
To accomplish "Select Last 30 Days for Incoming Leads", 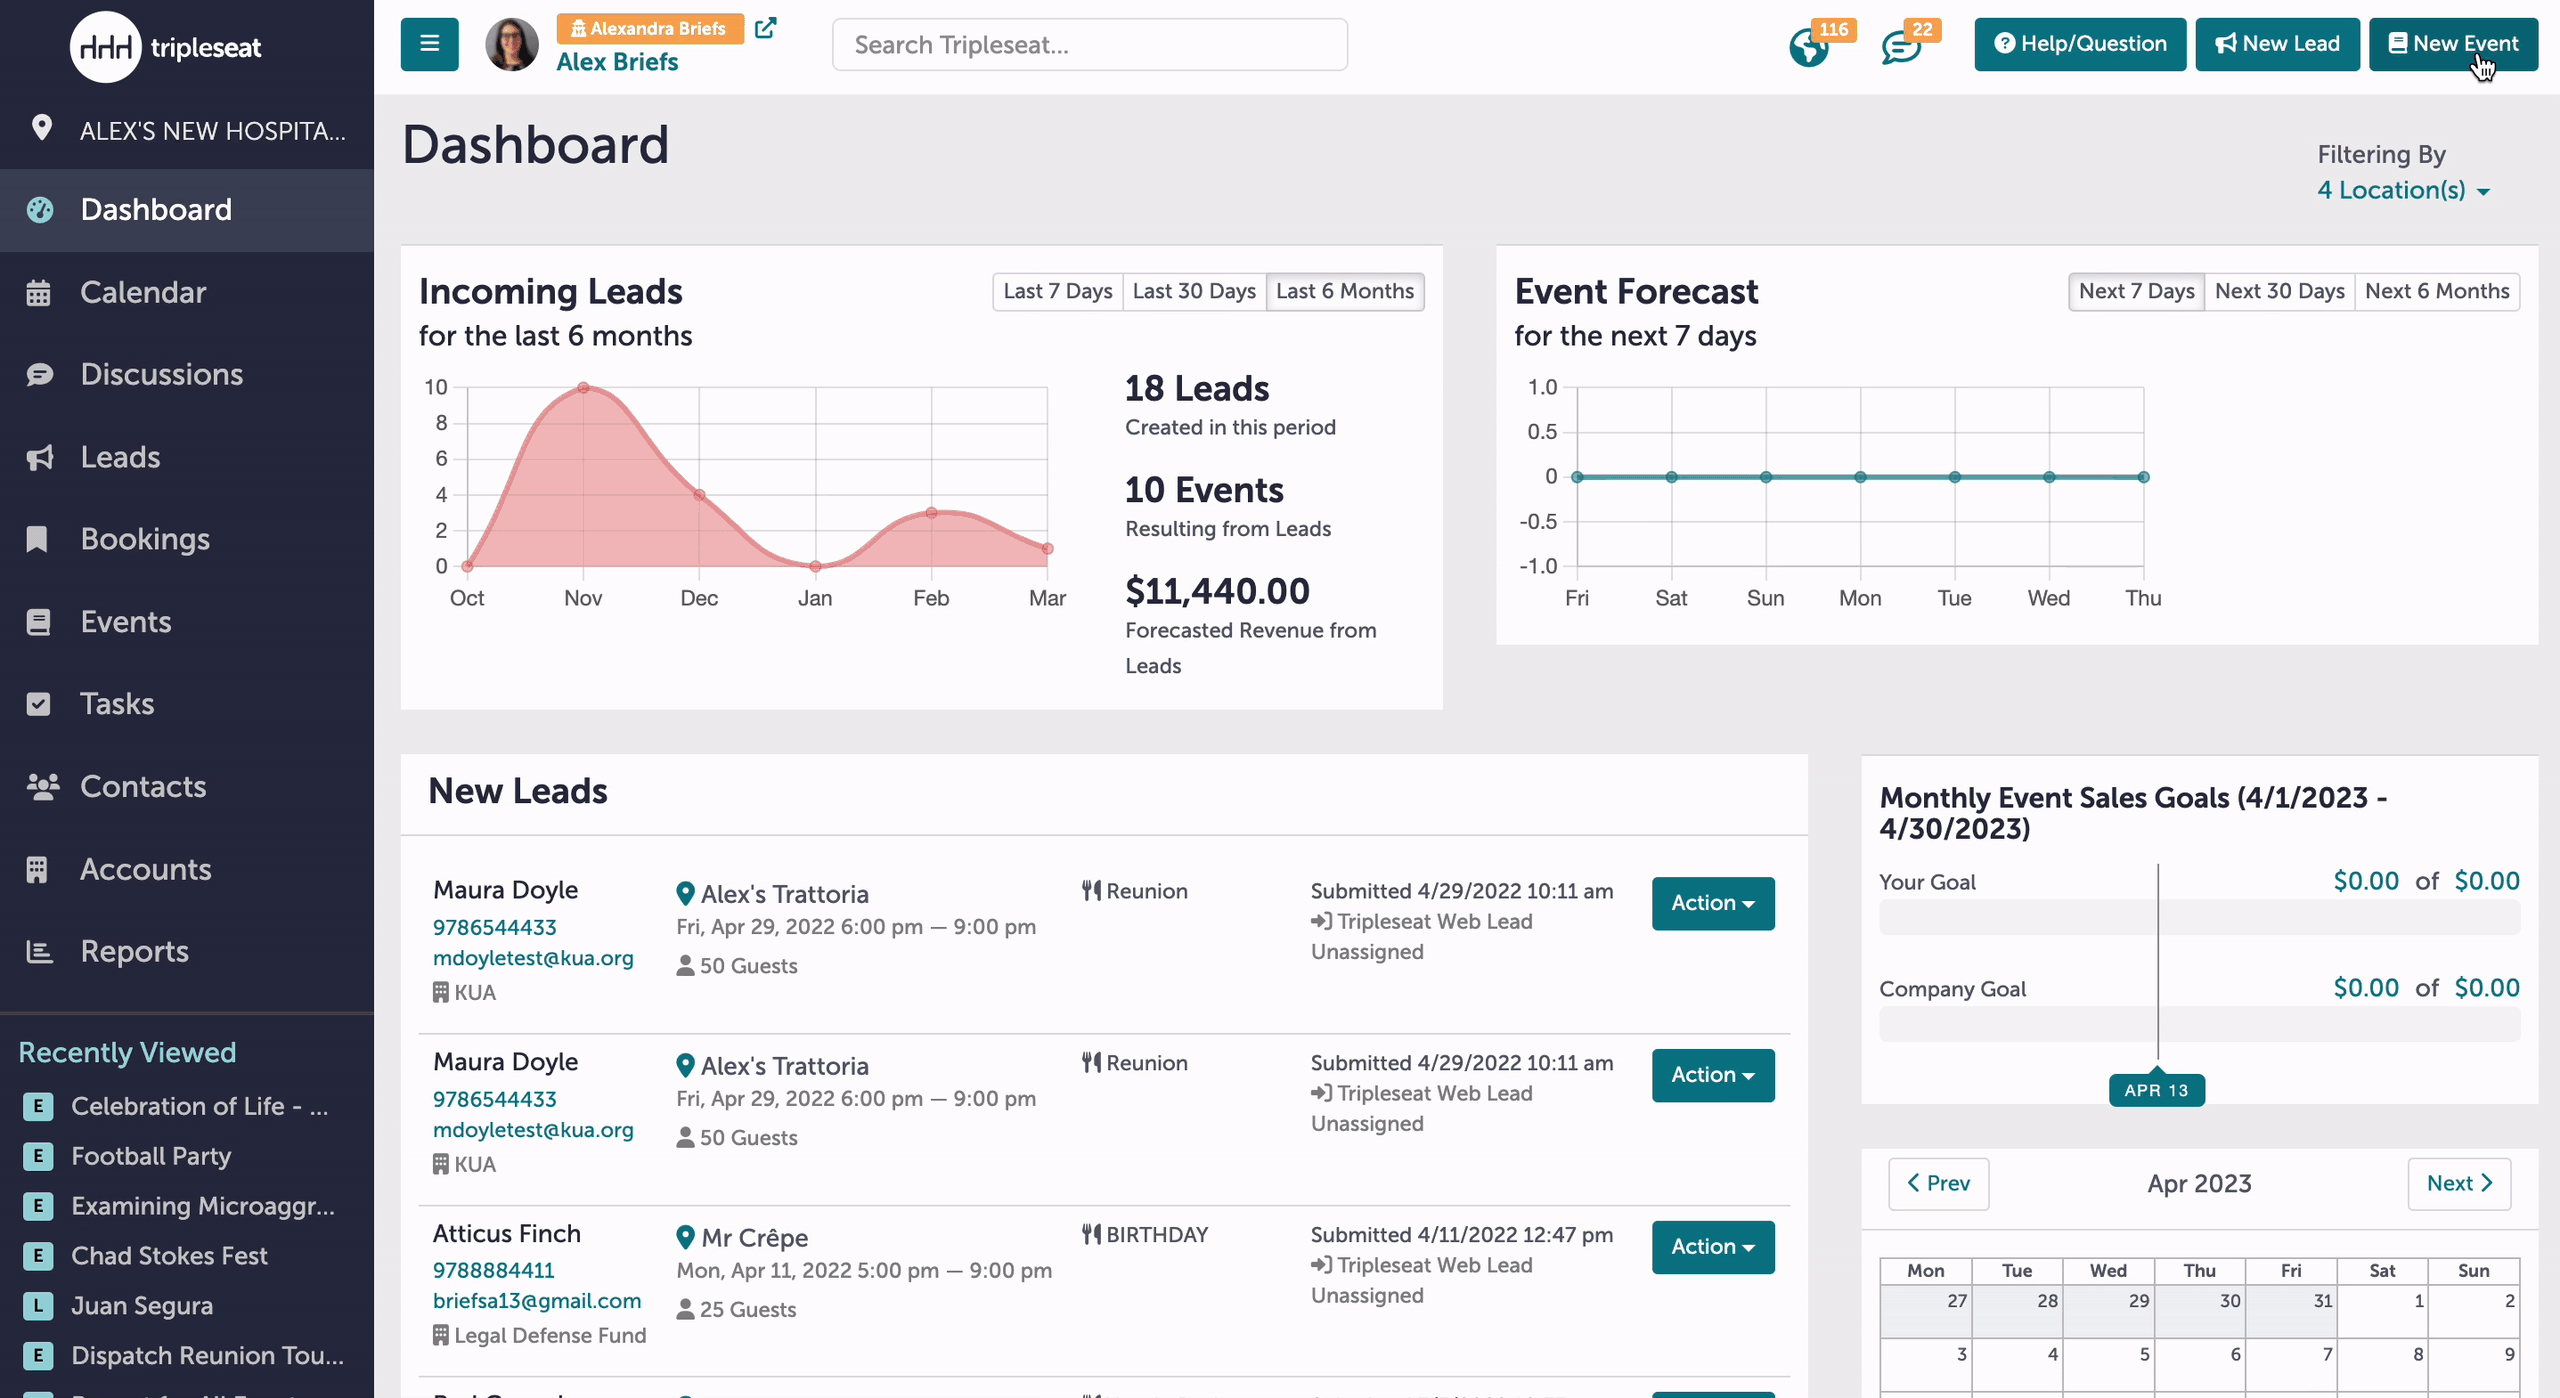I will tap(1194, 291).
